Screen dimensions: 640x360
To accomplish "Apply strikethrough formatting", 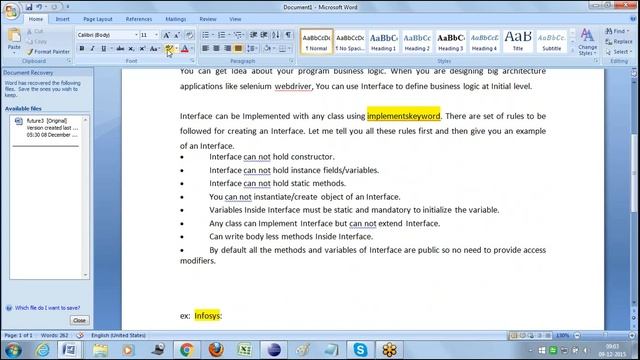I will [120, 49].
